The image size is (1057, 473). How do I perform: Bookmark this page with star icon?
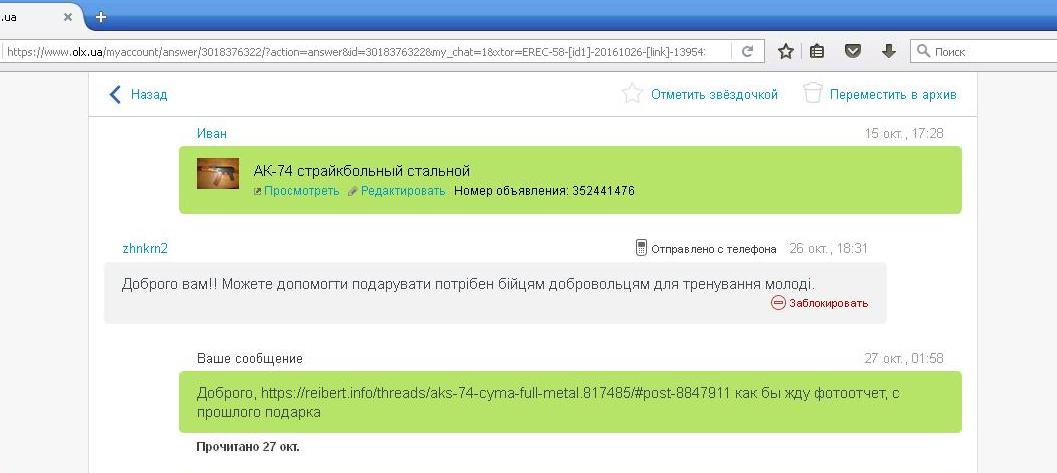(x=785, y=51)
